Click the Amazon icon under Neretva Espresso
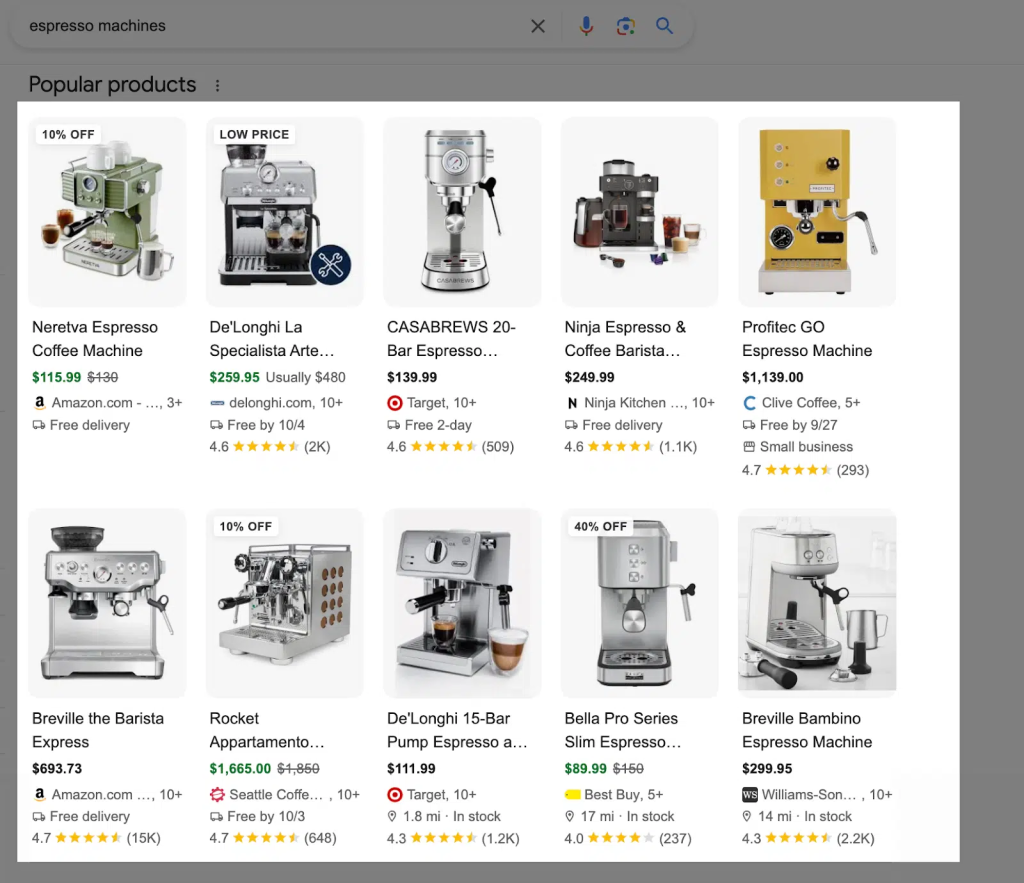The image size is (1024, 883). (39, 402)
